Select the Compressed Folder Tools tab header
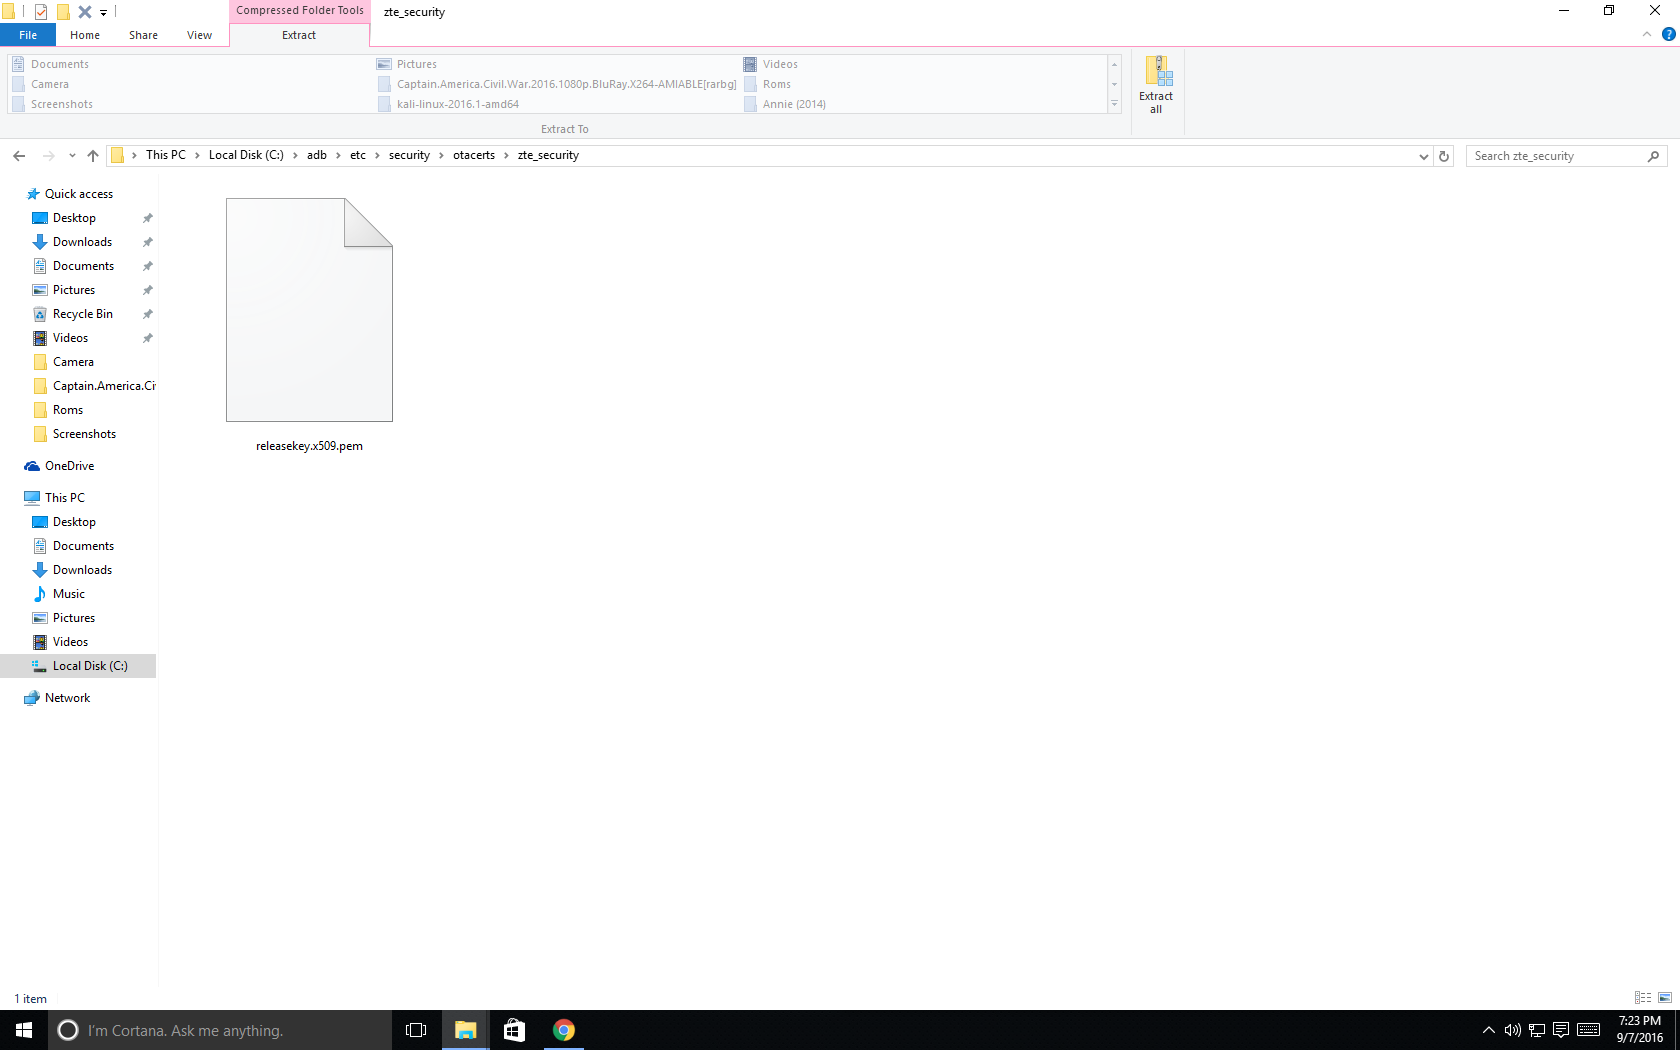Screen dimensions: 1680x1050 tap(300, 11)
